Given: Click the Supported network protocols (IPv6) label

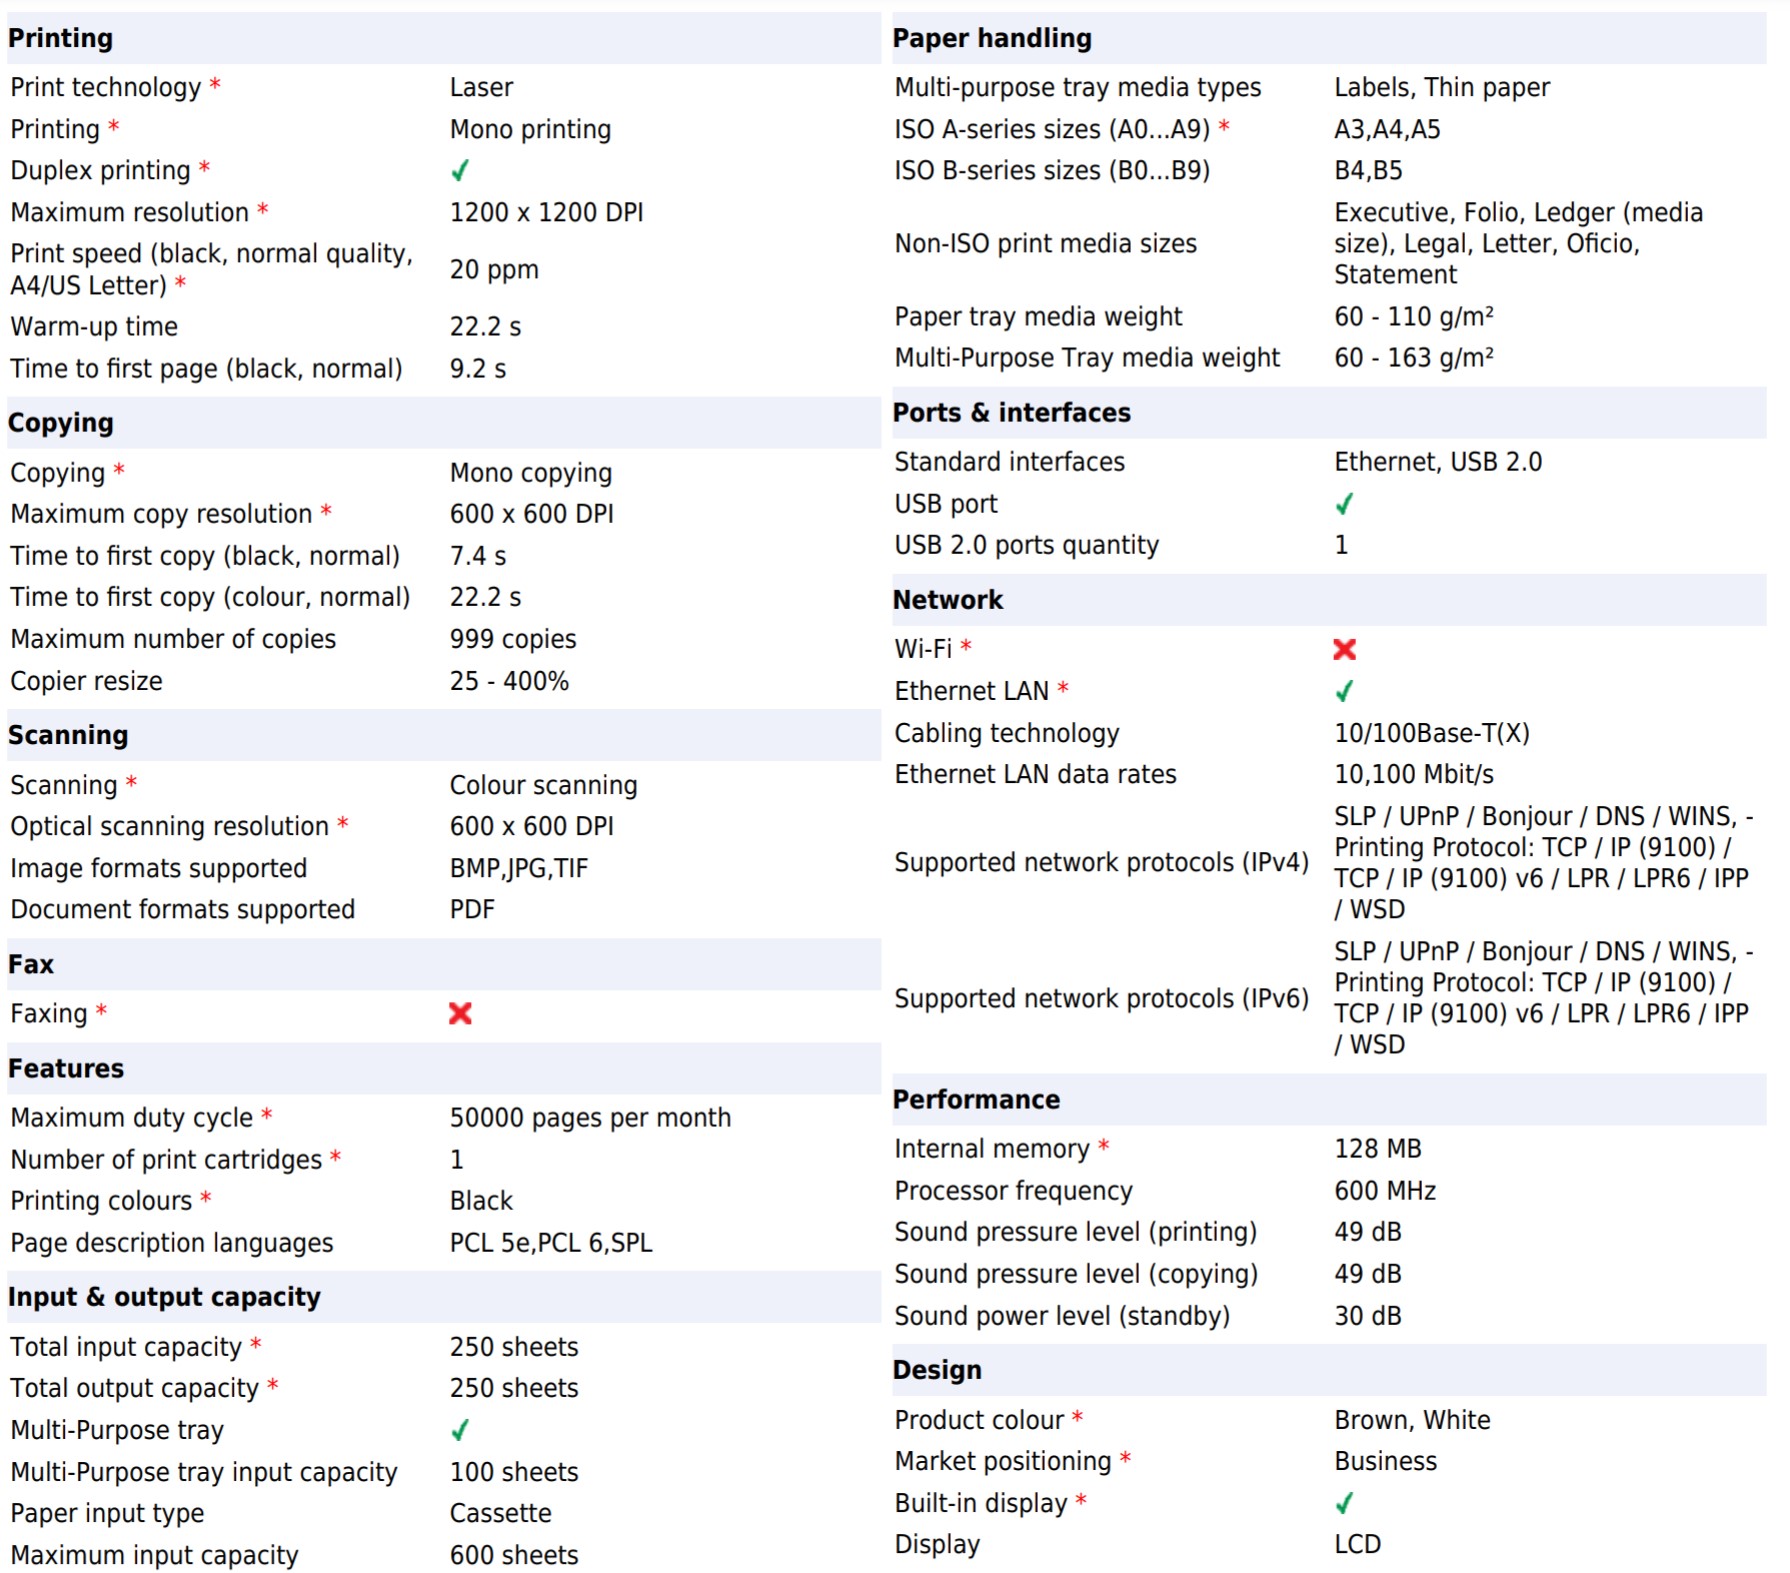Looking at the screenshot, I should 1101,998.
